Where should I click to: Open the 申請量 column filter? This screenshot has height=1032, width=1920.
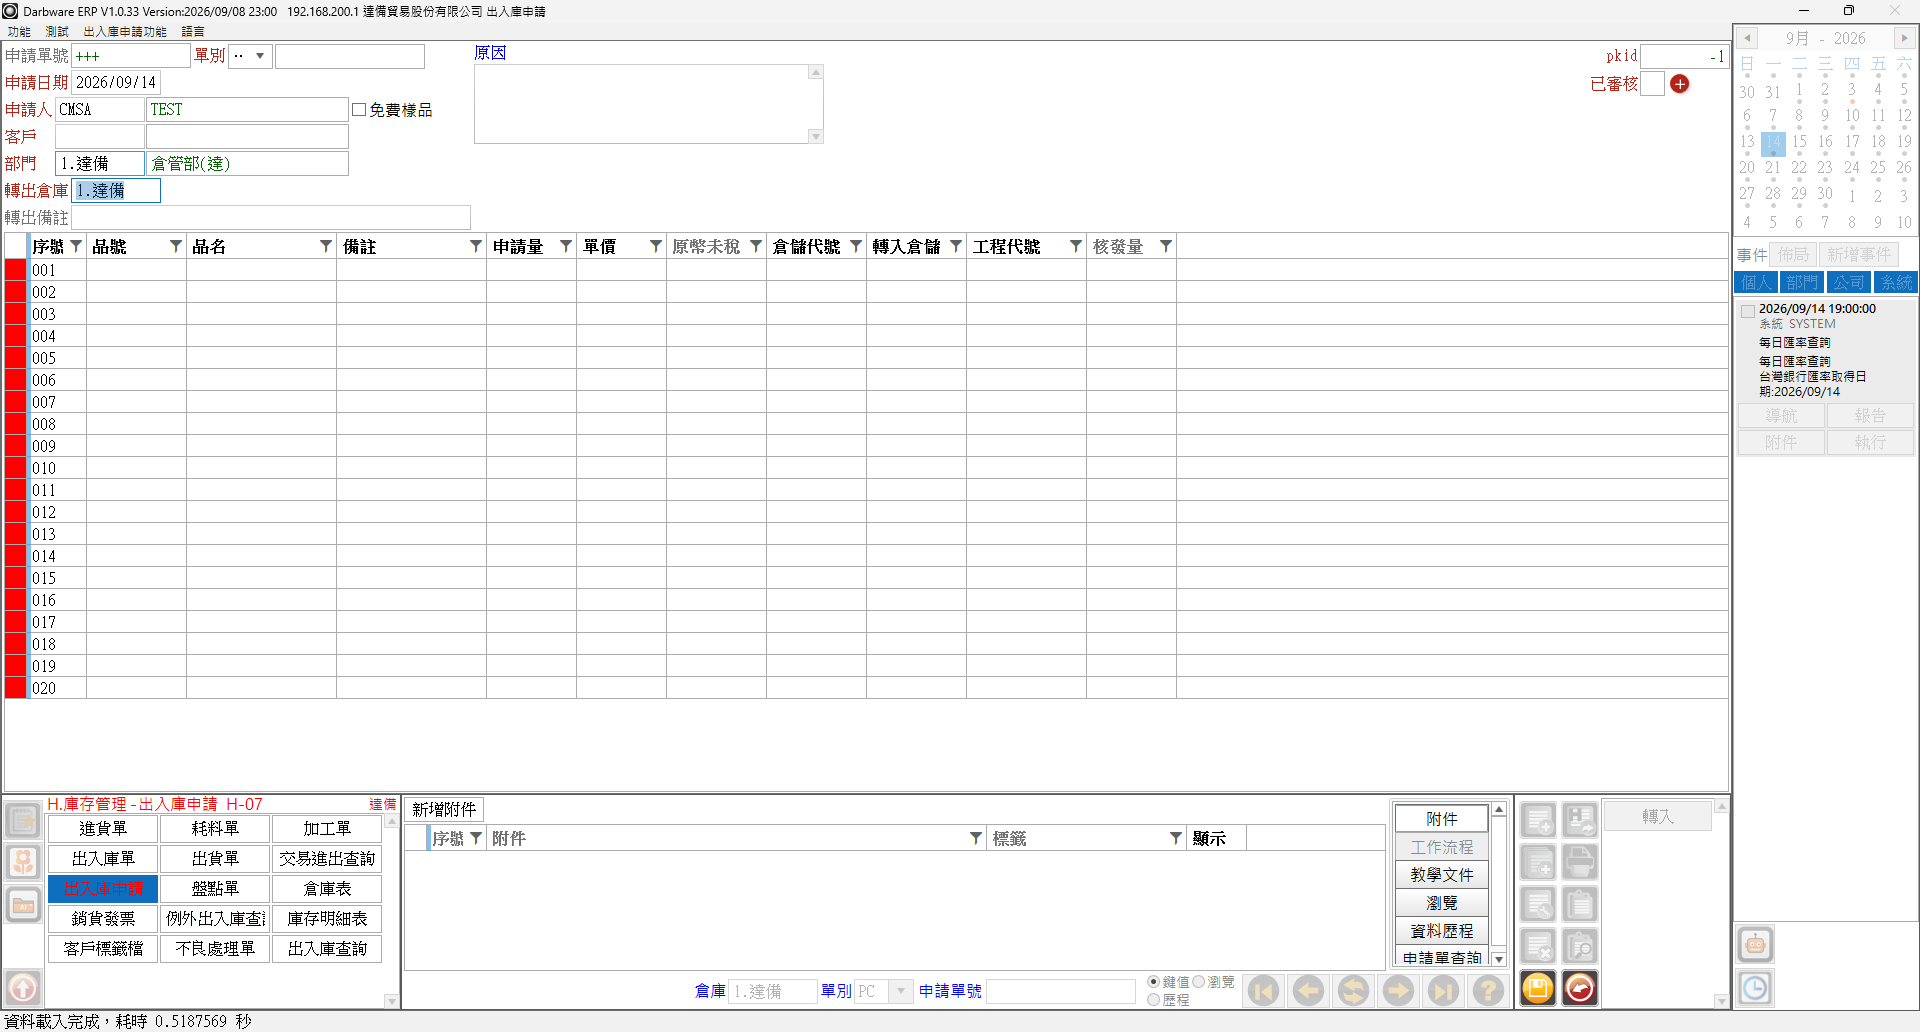(566, 246)
